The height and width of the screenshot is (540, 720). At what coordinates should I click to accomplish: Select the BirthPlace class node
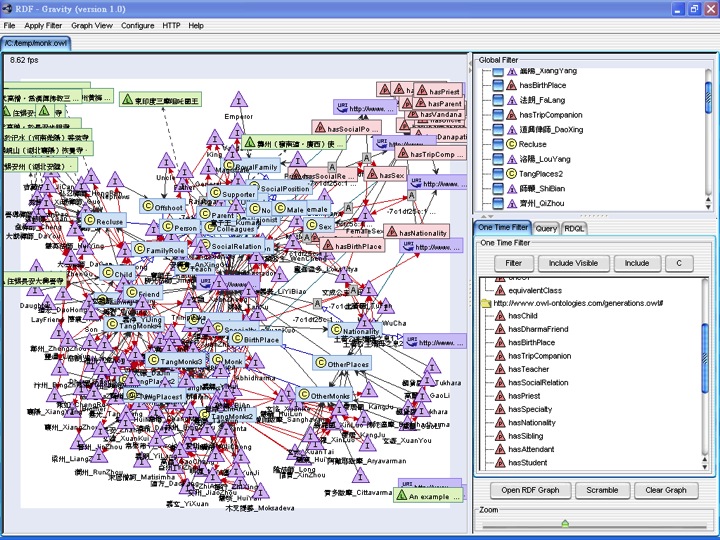tap(256, 339)
